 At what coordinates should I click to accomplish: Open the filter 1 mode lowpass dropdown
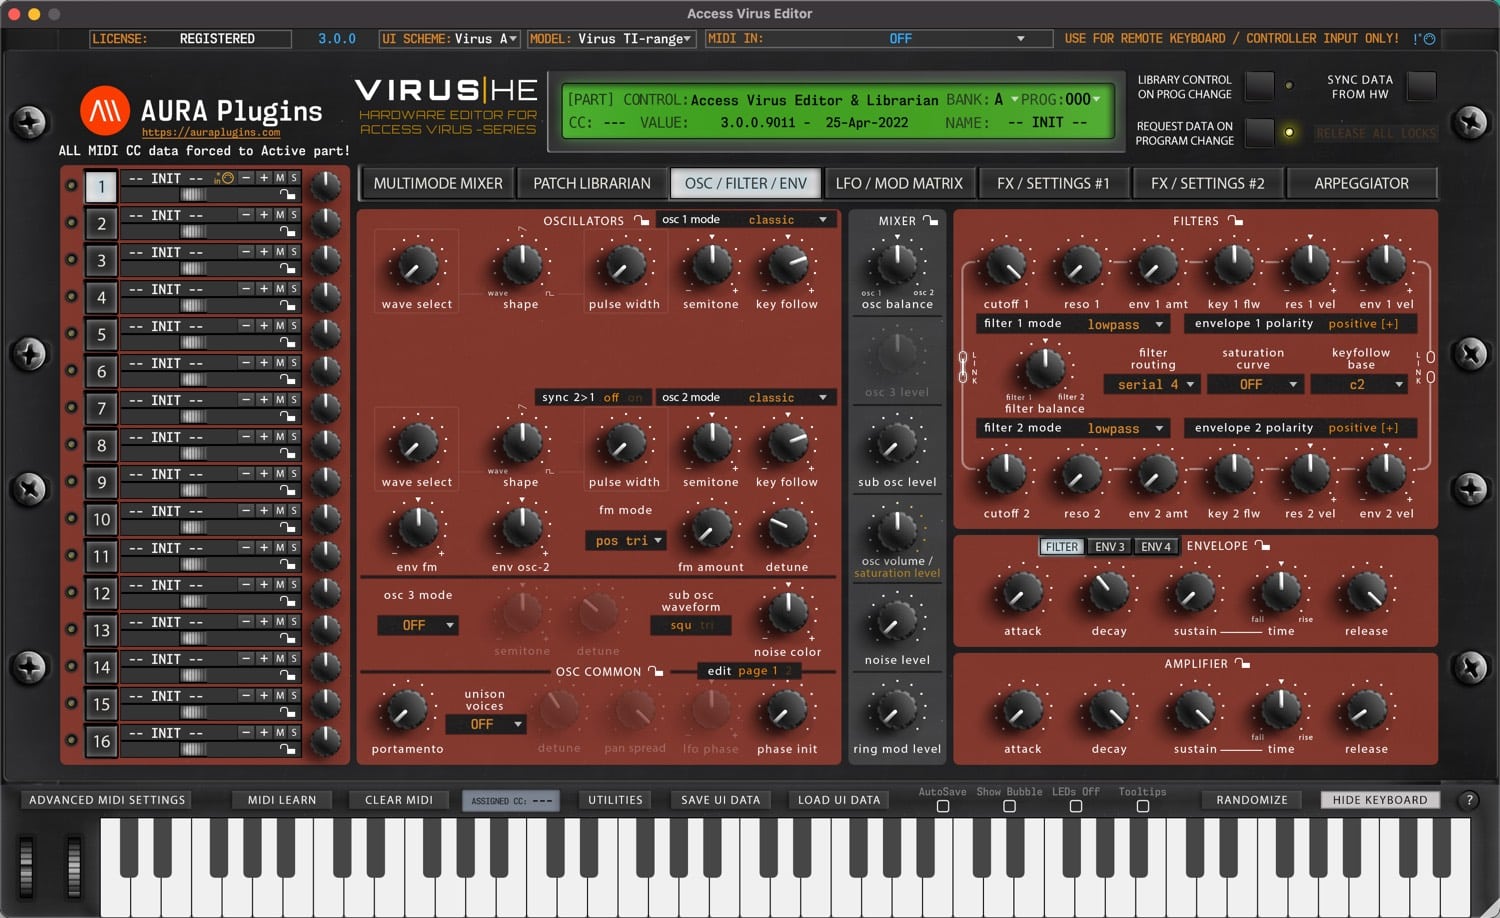pos(1073,324)
